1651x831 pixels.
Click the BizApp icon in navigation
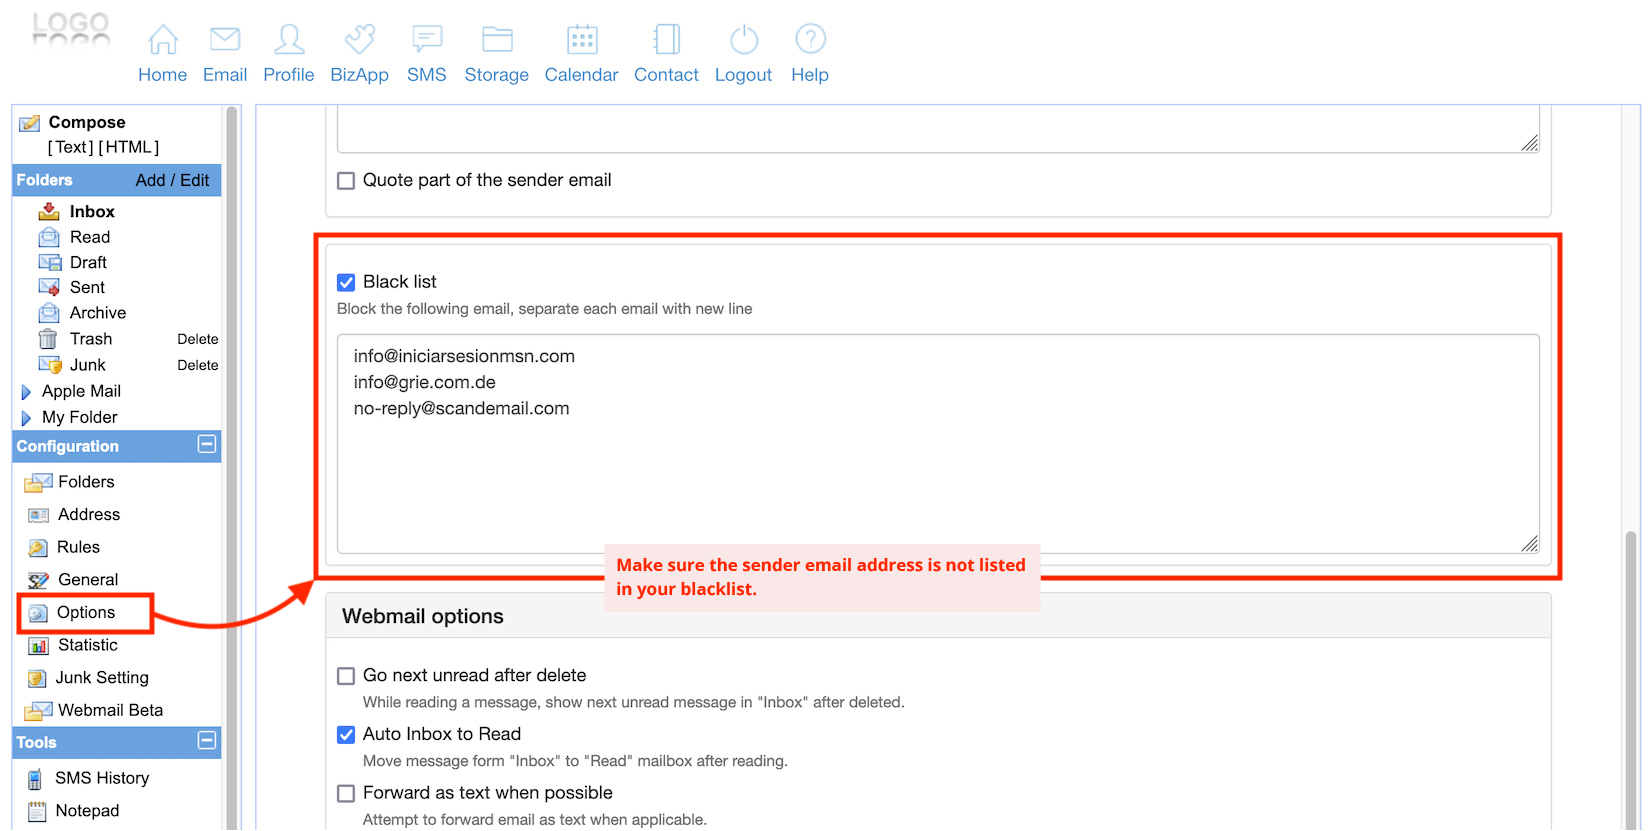(359, 40)
